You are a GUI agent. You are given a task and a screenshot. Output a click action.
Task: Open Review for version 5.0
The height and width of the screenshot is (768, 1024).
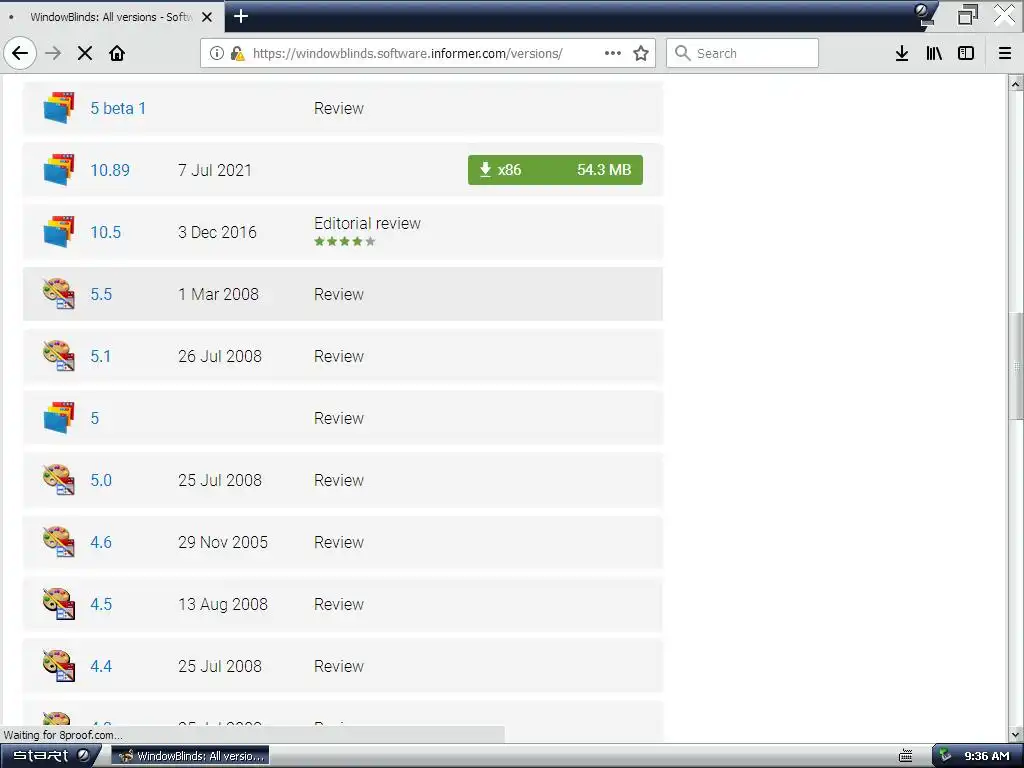point(339,481)
